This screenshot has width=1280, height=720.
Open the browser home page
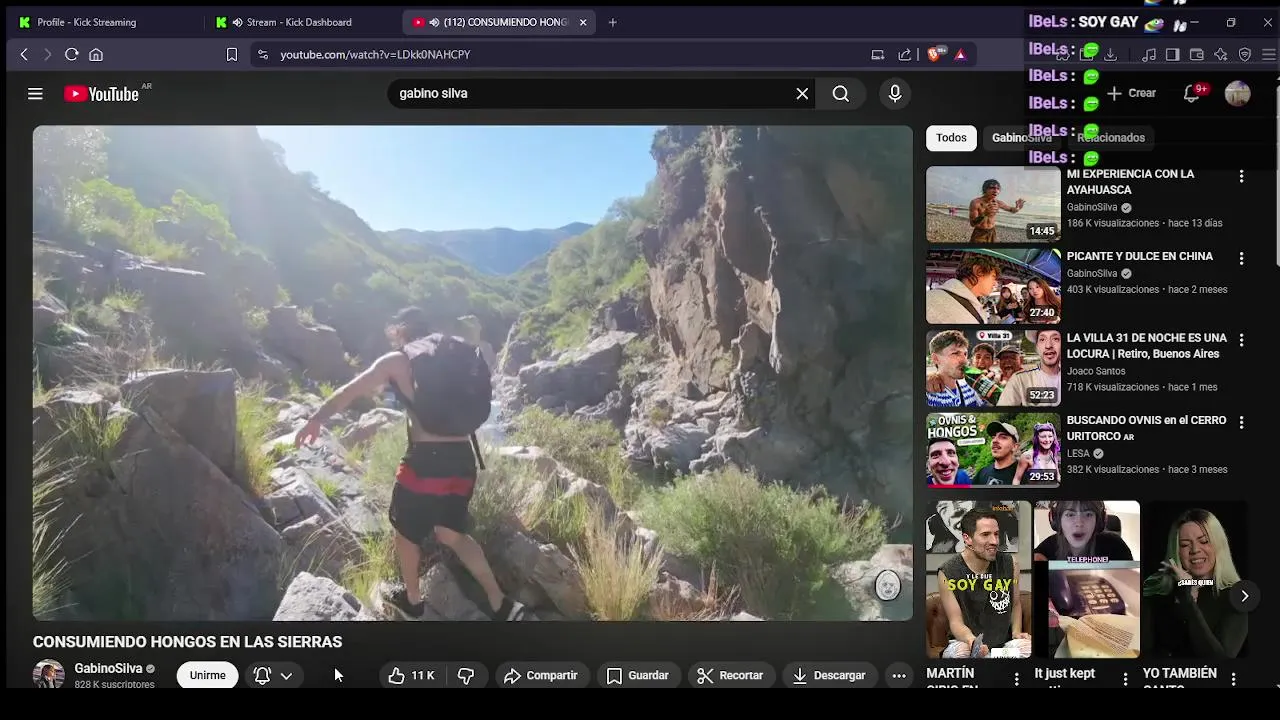tap(96, 54)
